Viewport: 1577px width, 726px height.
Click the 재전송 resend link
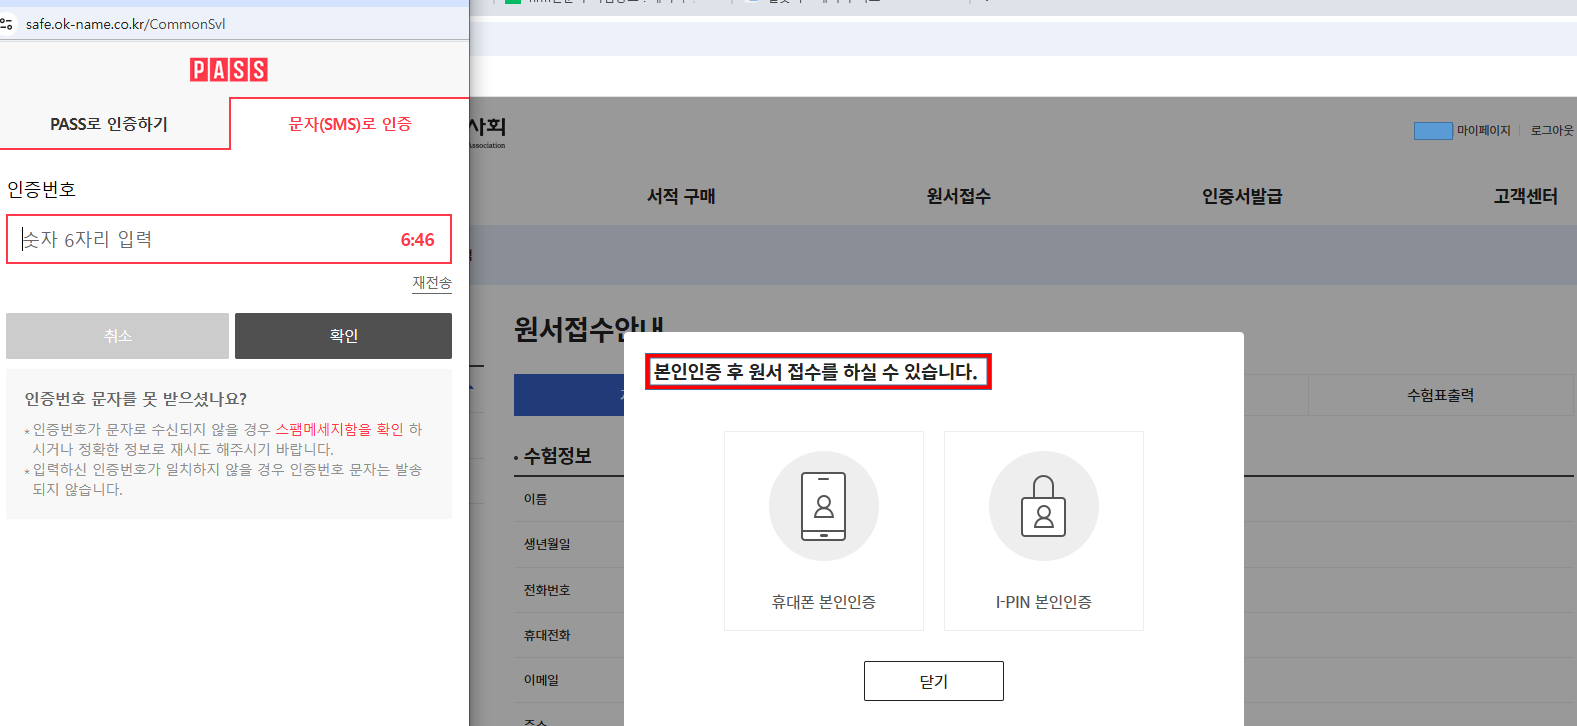pyautogui.click(x=432, y=283)
